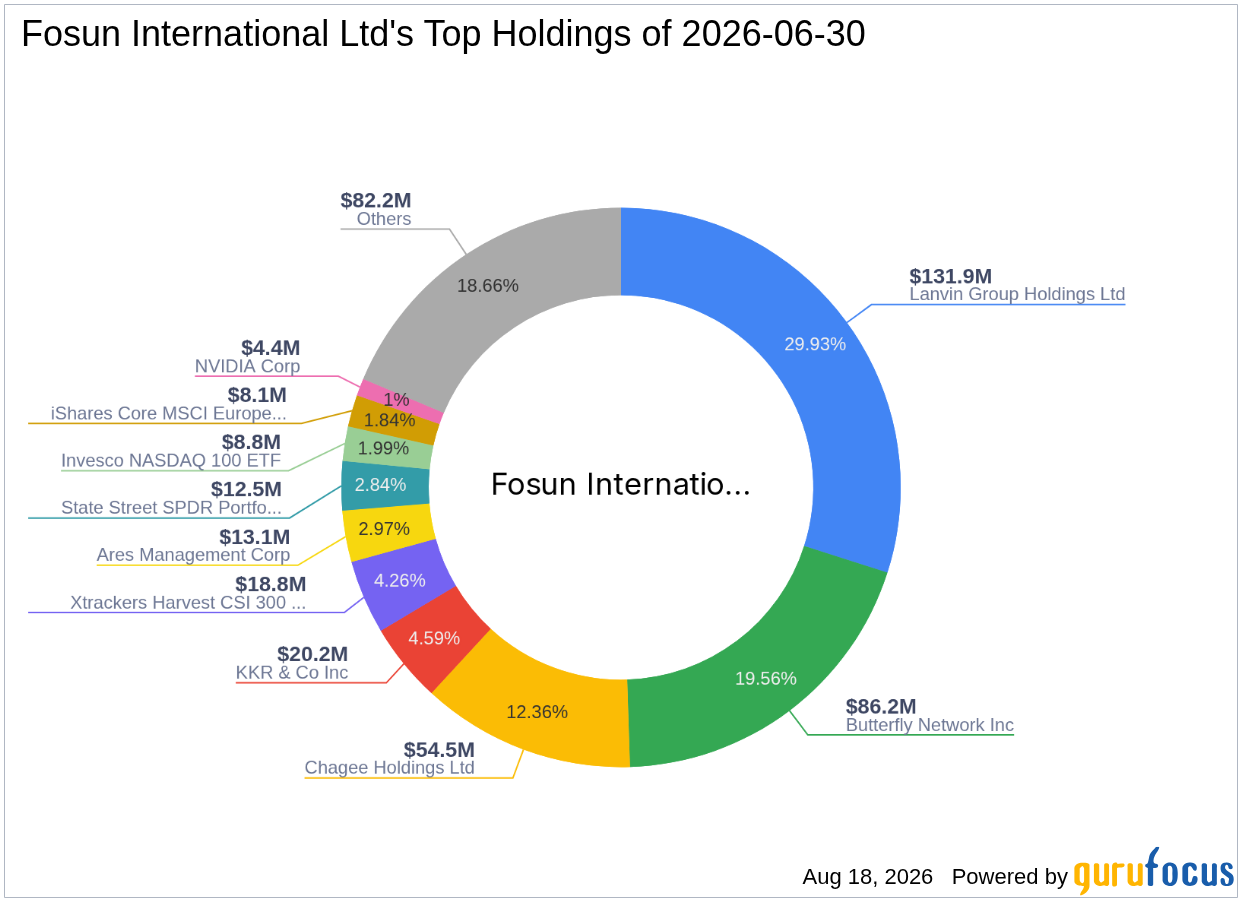Viewport: 1242px width, 902px height.
Task: Click the 18.66% percentage
Action: (x=488, y=285)
